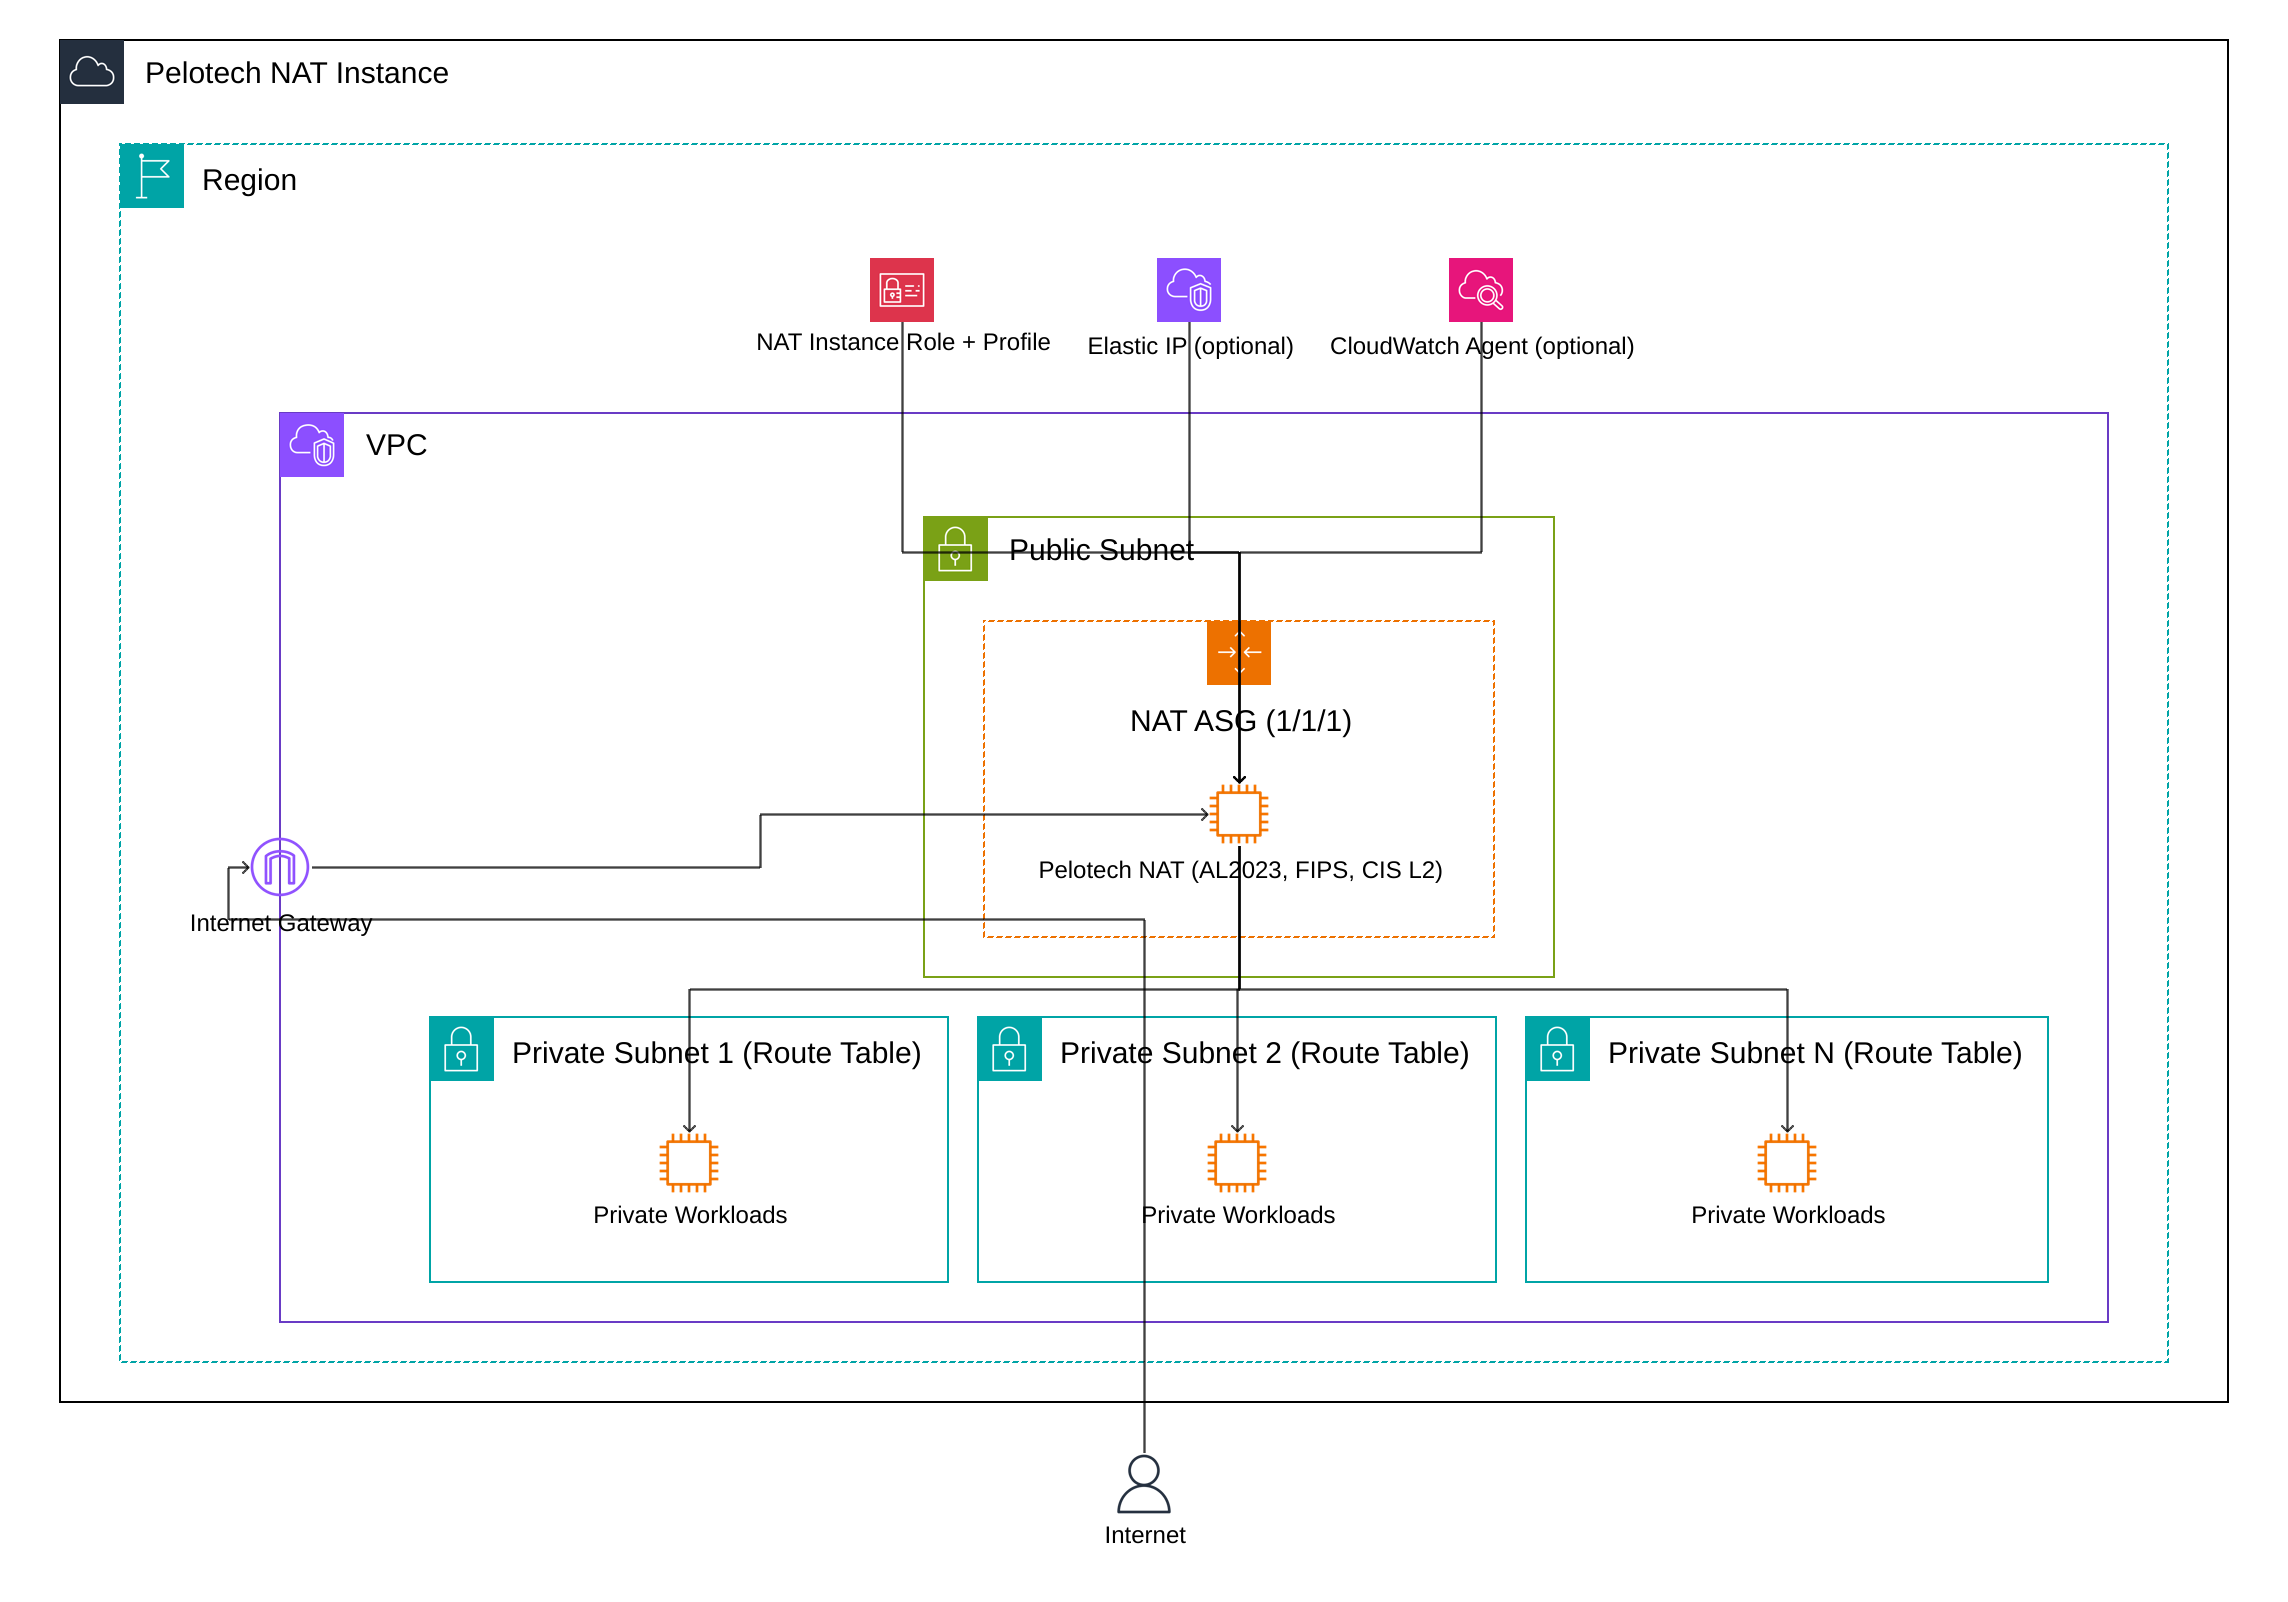The image size is (2288, 1602).
Task: Select the VPC cloud shield icon
Action: pyautogui.click(x=312, y=445)
